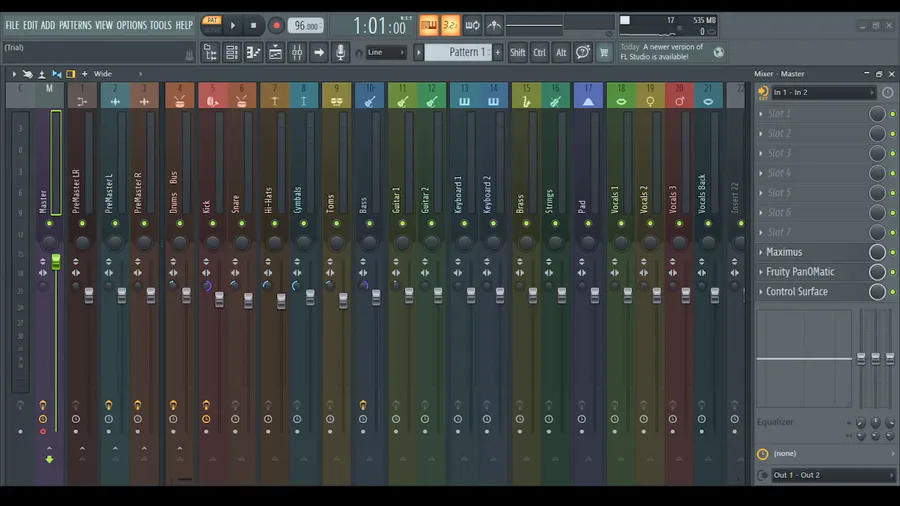Open the Pattern 1 selector

pyautogui.click(x=458, y=52)
